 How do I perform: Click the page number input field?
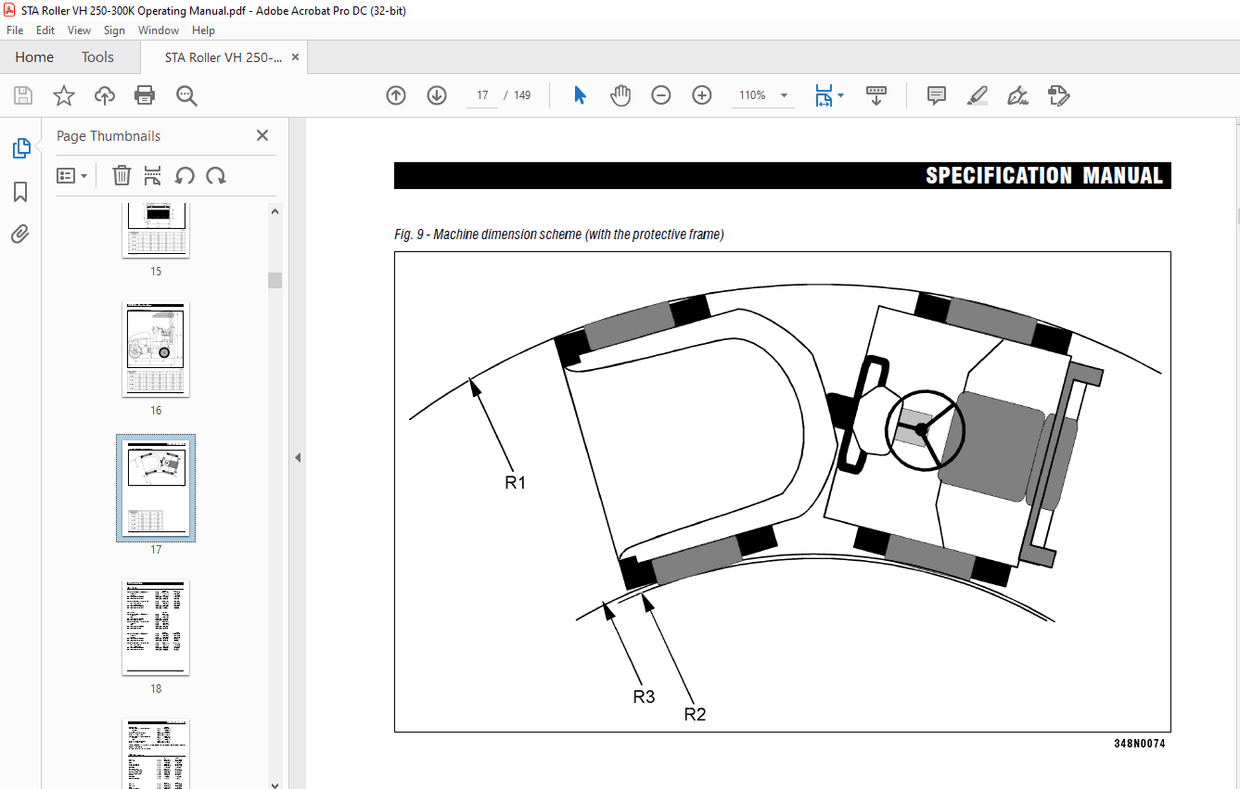[x=482, y=95]
